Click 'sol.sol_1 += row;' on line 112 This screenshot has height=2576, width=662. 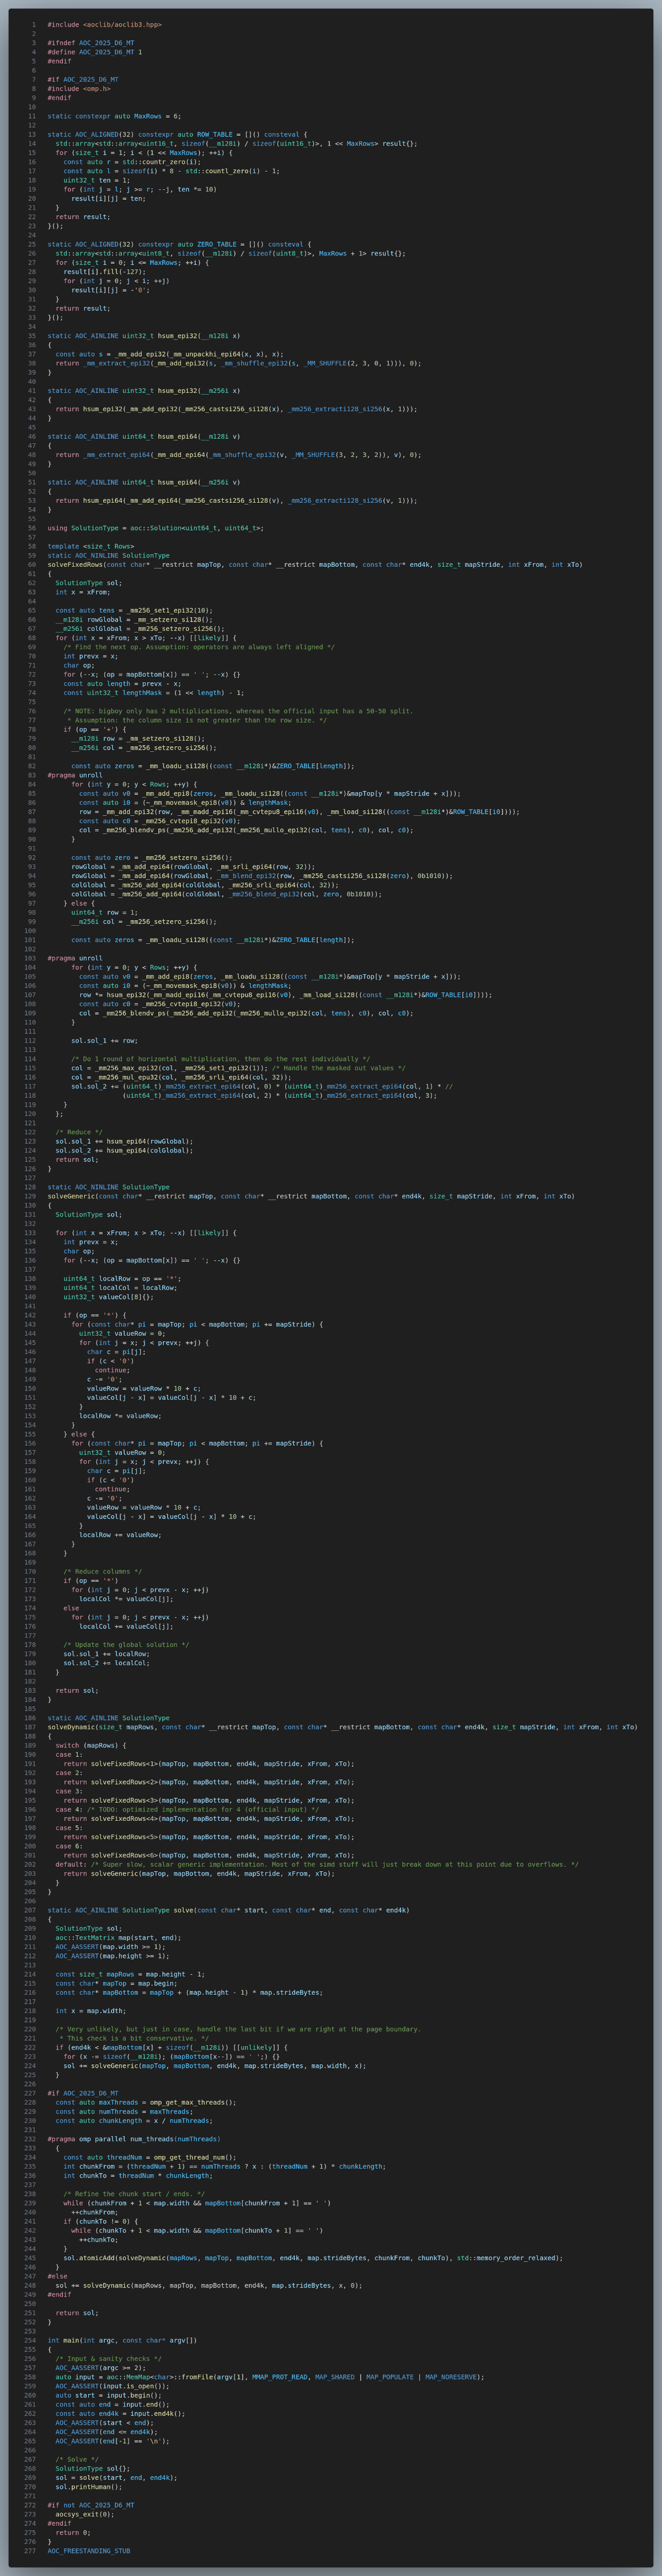point(105,1041)
